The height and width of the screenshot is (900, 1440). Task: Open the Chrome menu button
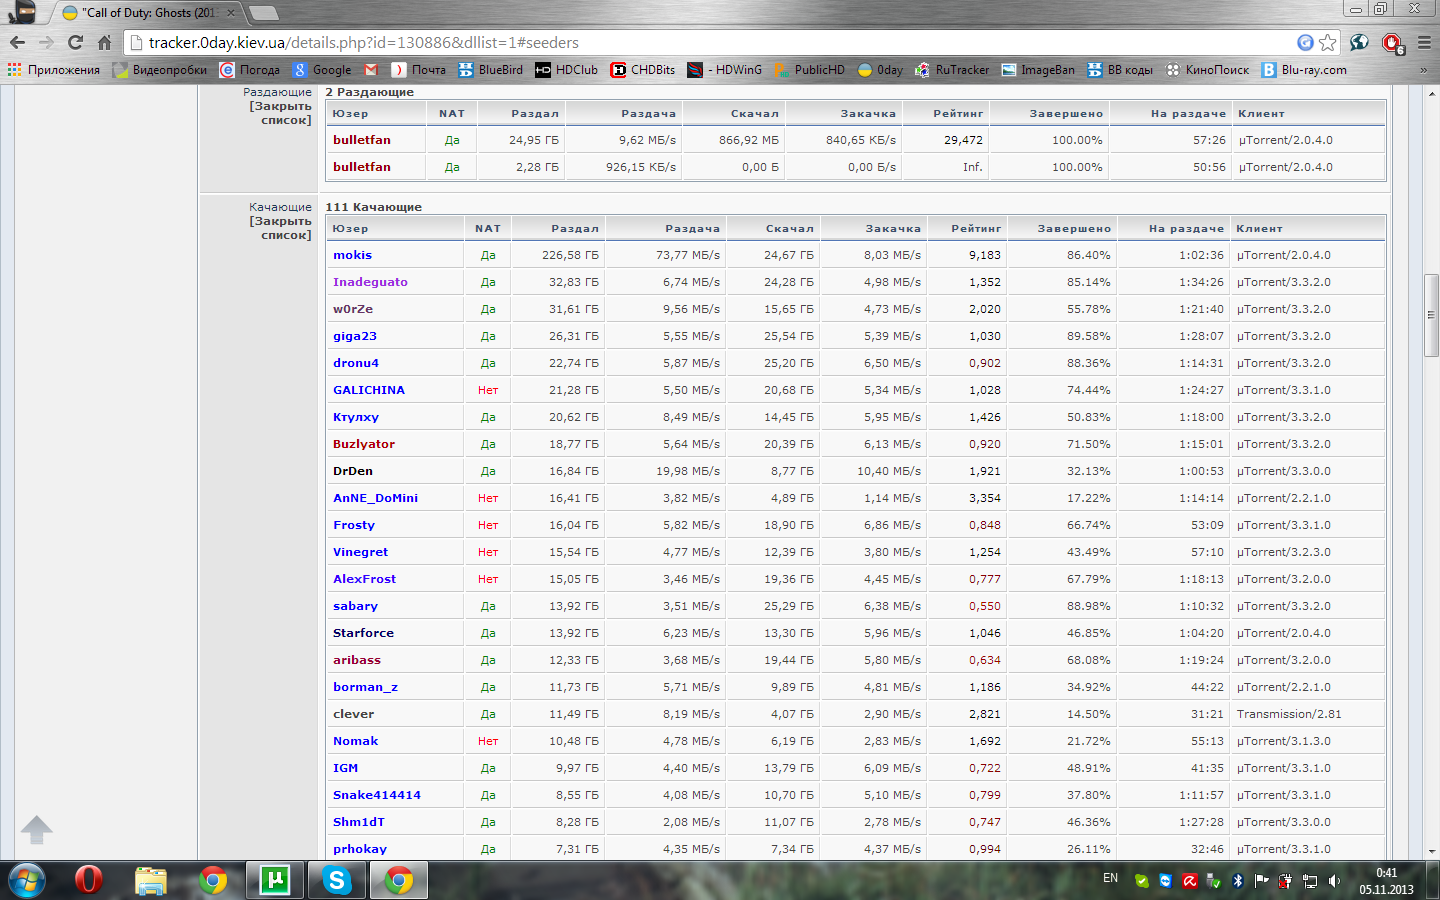pos(1424,42)
